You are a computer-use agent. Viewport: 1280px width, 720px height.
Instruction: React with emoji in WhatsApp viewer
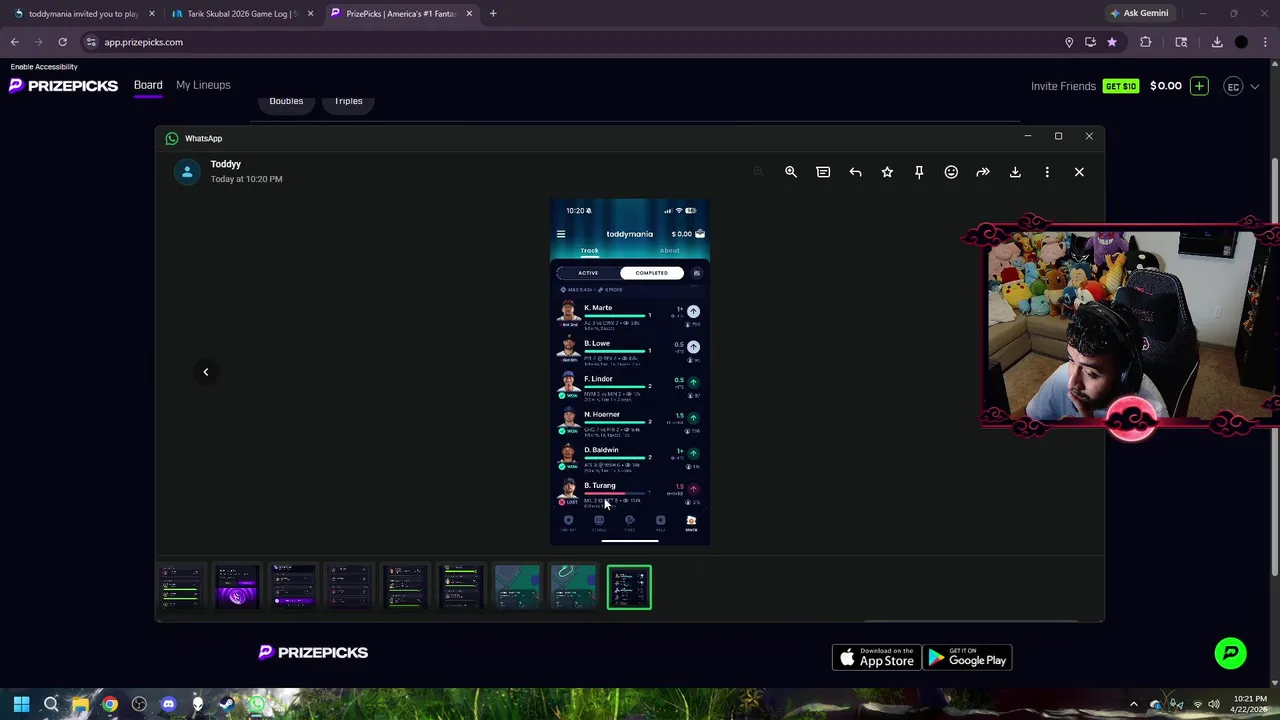click(951, 172)
